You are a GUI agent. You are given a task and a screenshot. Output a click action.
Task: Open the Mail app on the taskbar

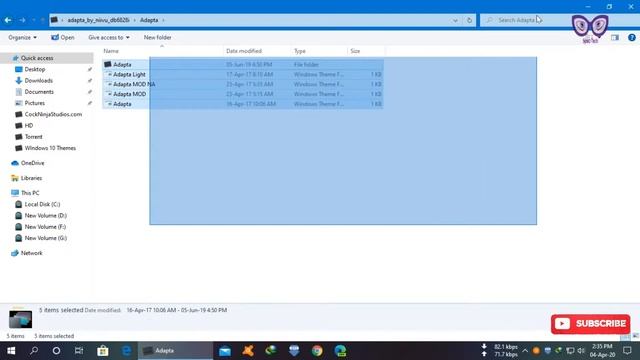[225, 351]
